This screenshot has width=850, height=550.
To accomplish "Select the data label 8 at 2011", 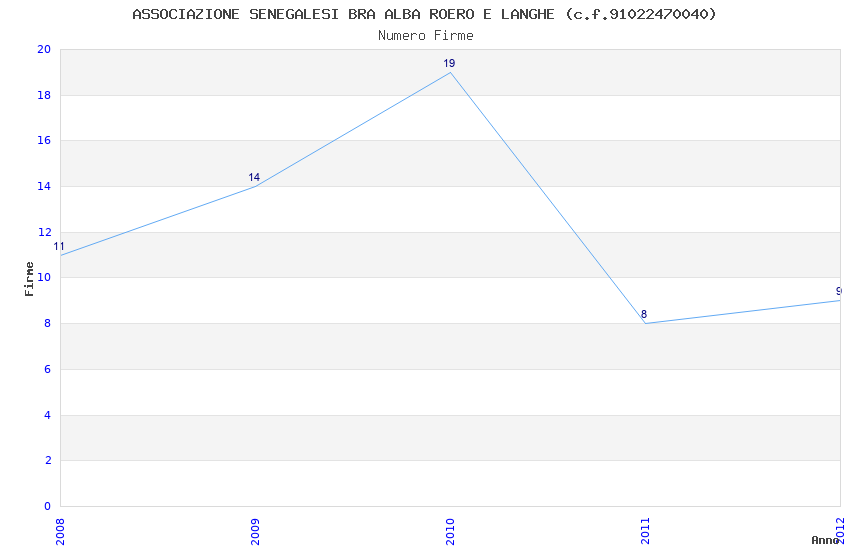I will [x=644, y=314].
